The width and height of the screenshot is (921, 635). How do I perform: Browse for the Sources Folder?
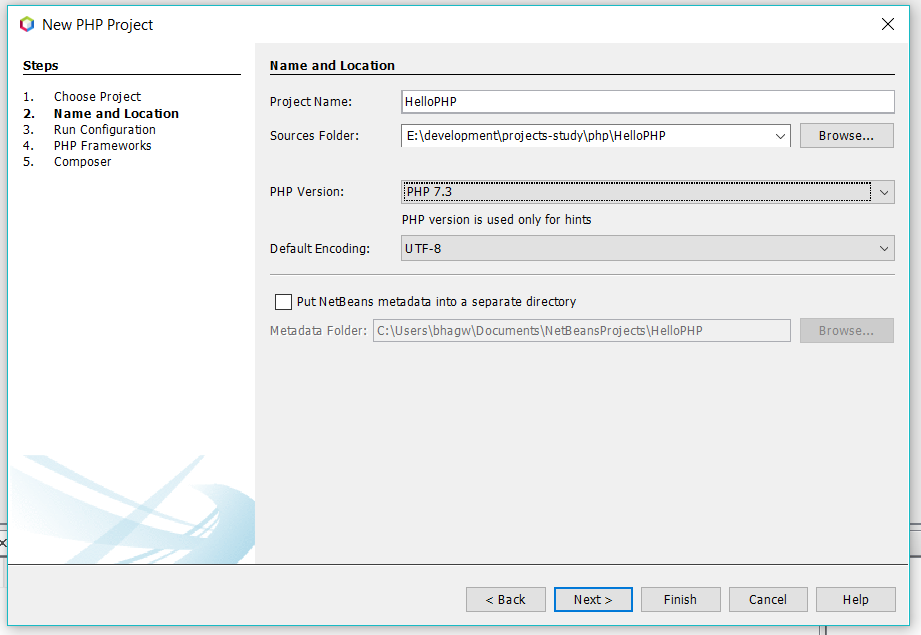click(846, 136)
